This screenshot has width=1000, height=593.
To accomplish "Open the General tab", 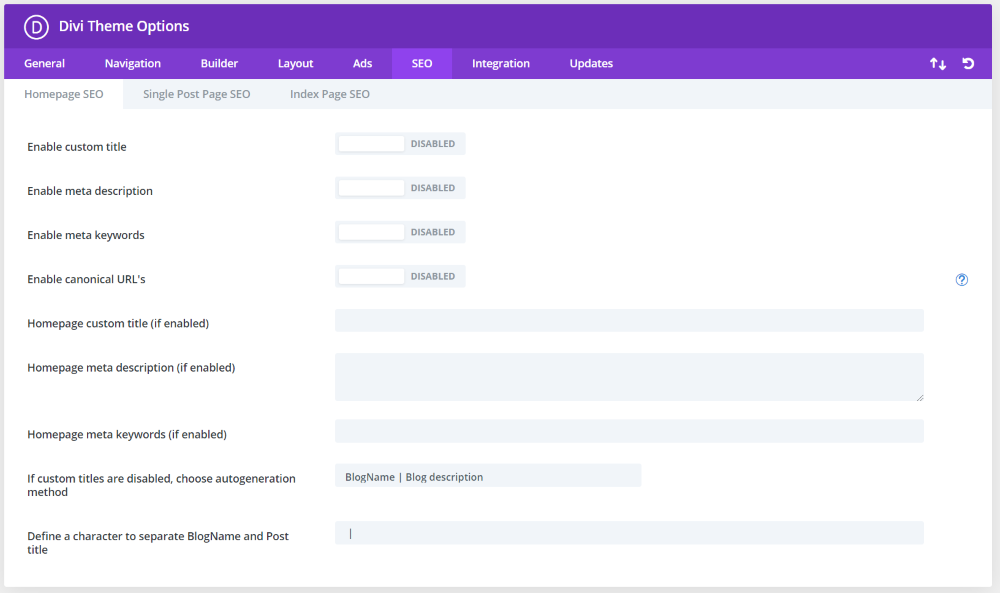I will tap(45, 64).
